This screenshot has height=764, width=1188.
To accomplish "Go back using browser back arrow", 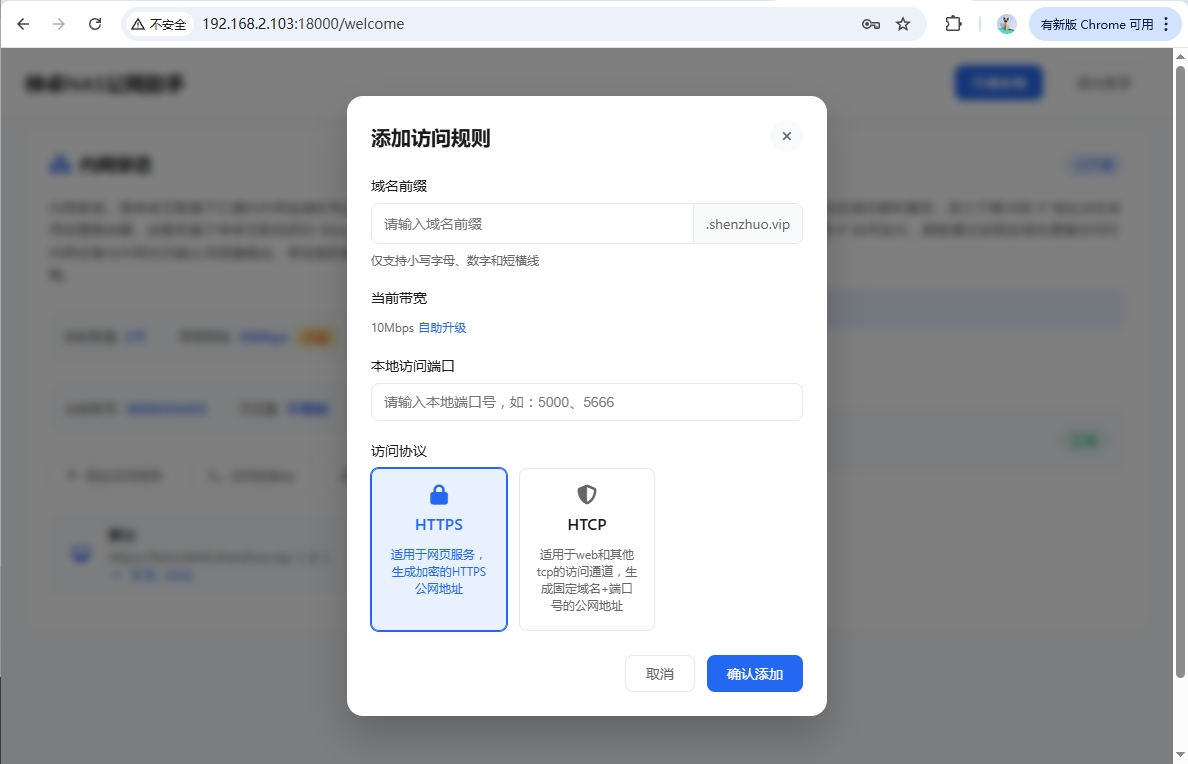I will click(24, 24).
